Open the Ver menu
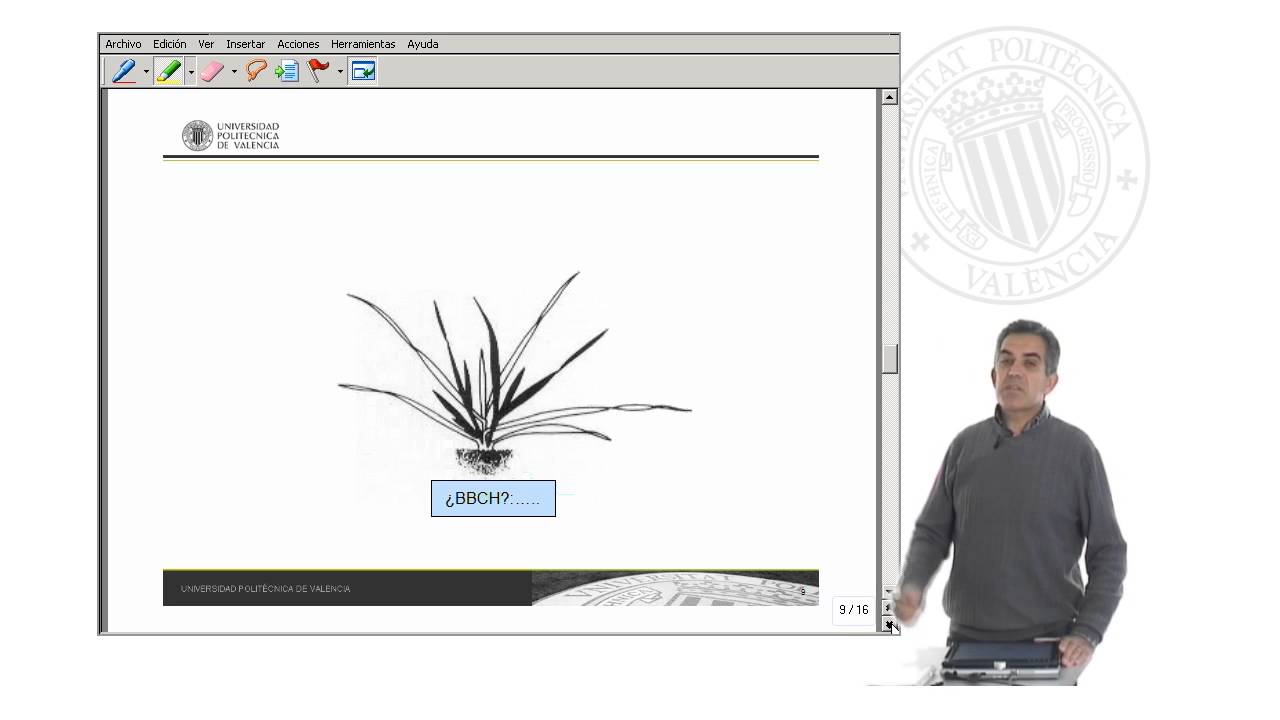 click(x=206, y=44)
